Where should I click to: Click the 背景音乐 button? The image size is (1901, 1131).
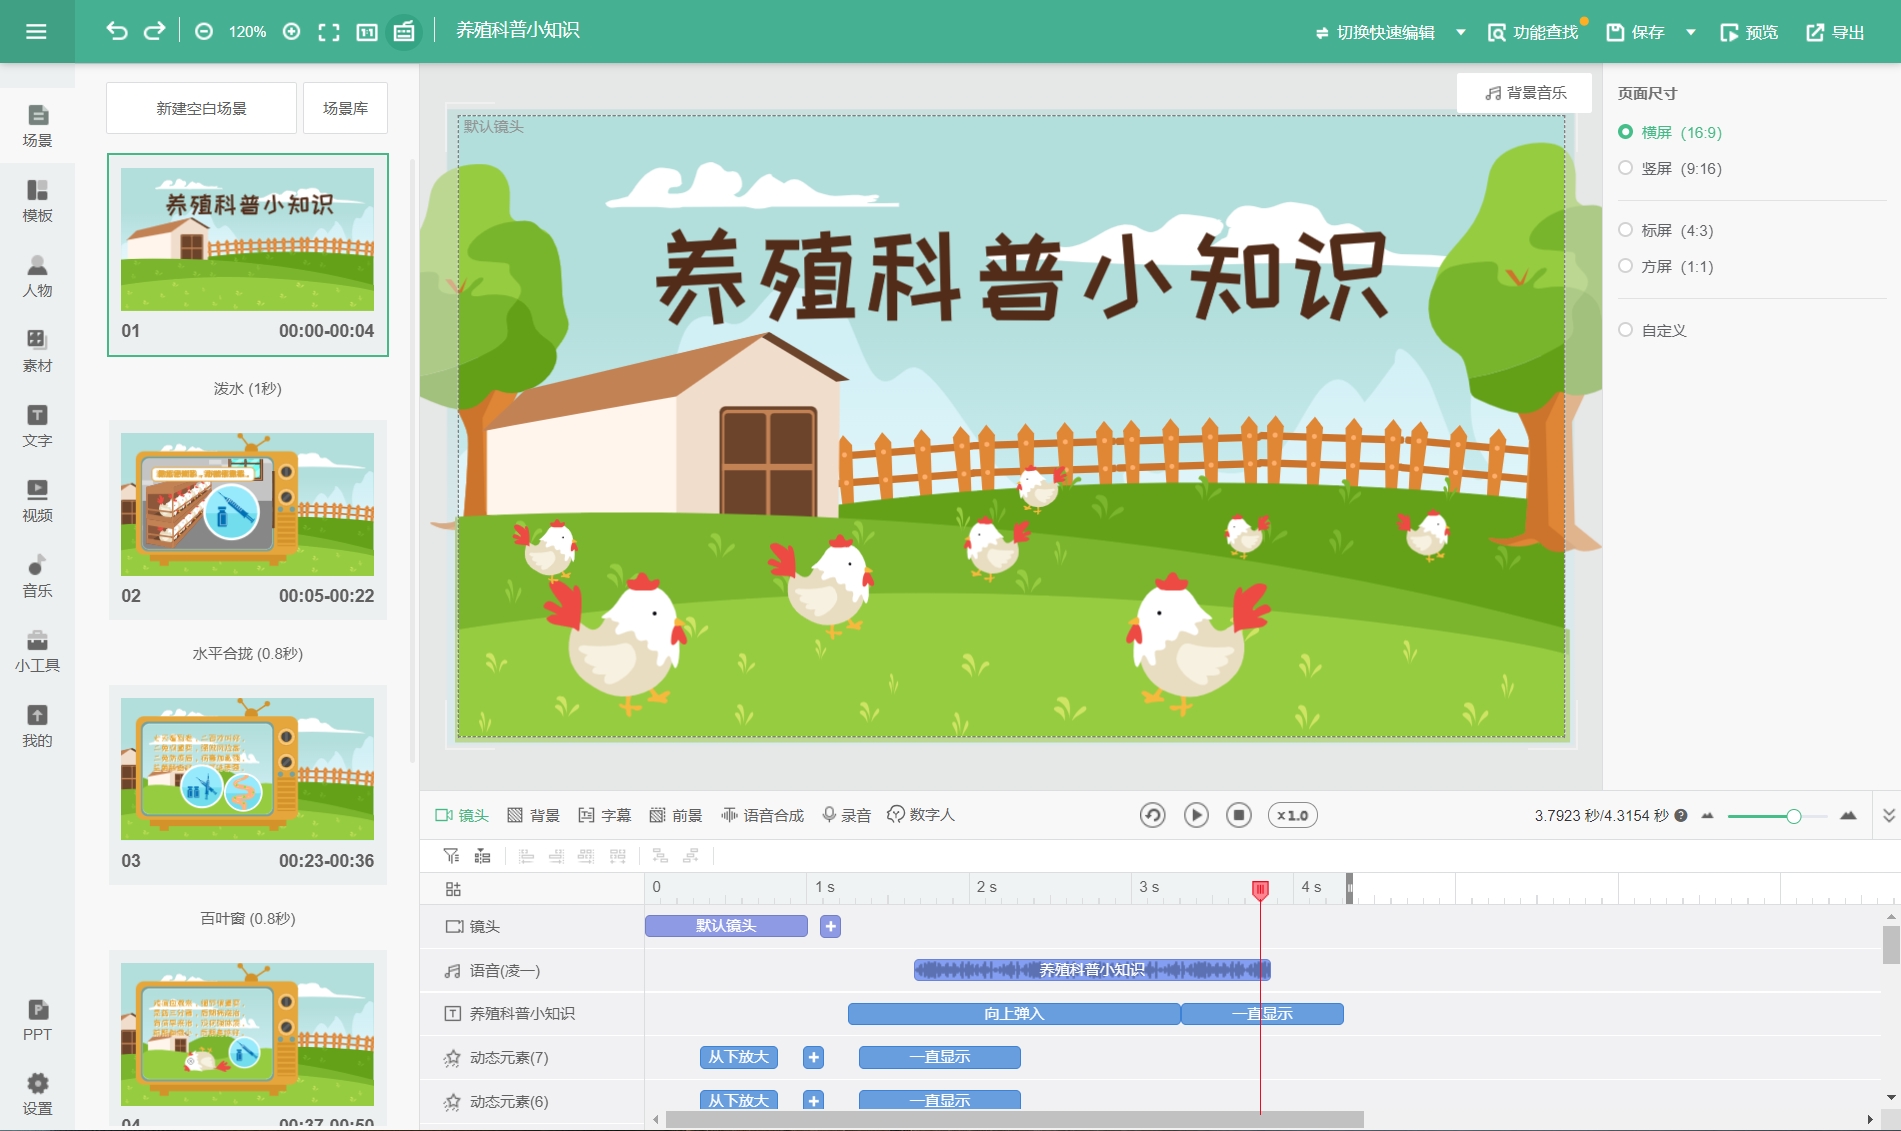coord(1524,92)
